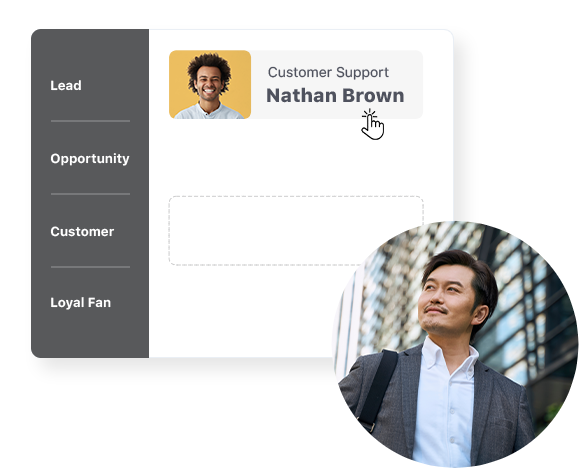Click the divider line below Opportunity

[90, 194]
